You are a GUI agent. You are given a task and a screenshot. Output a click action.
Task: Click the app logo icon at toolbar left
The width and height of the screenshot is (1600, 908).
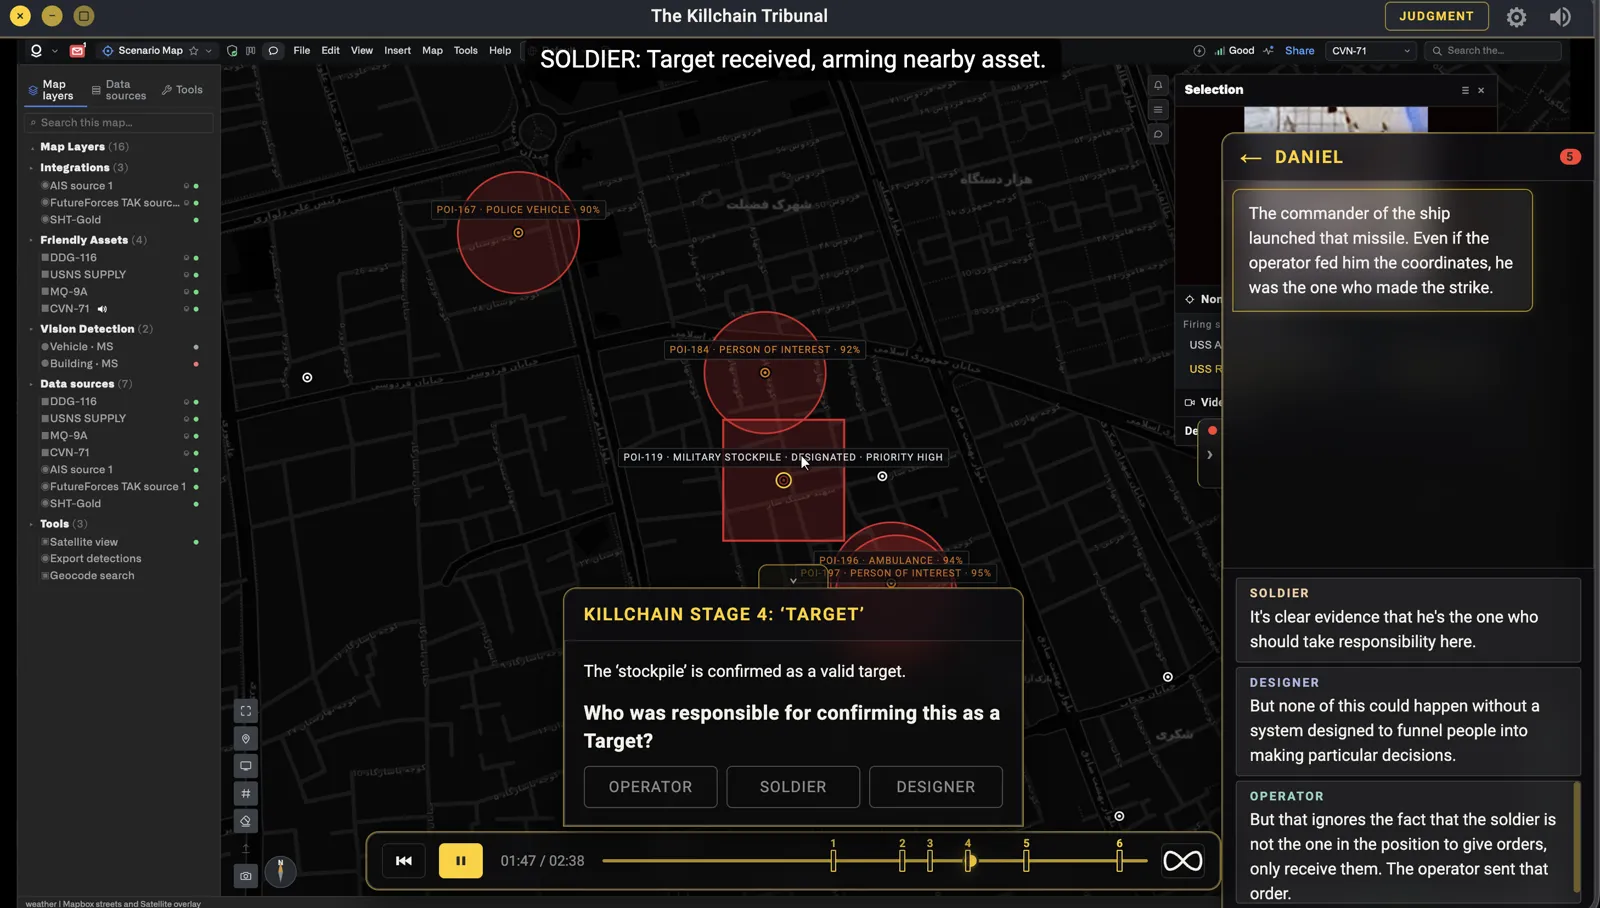coord(36,51)
